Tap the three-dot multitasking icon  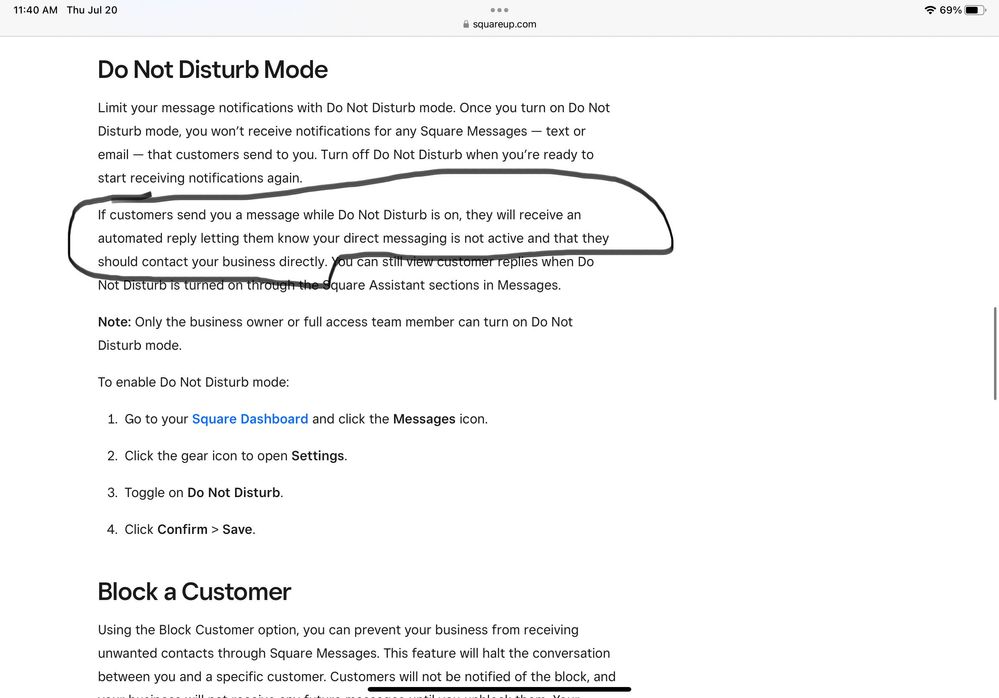click(x=499, y=10)
